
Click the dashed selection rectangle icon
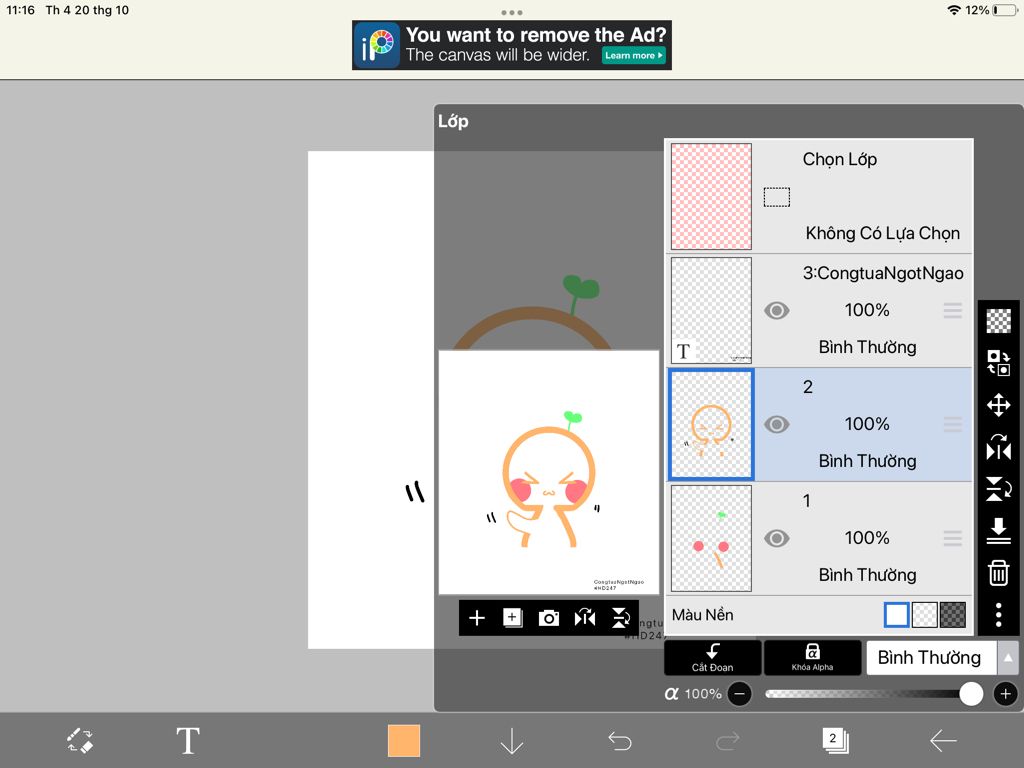click(776, 197)
